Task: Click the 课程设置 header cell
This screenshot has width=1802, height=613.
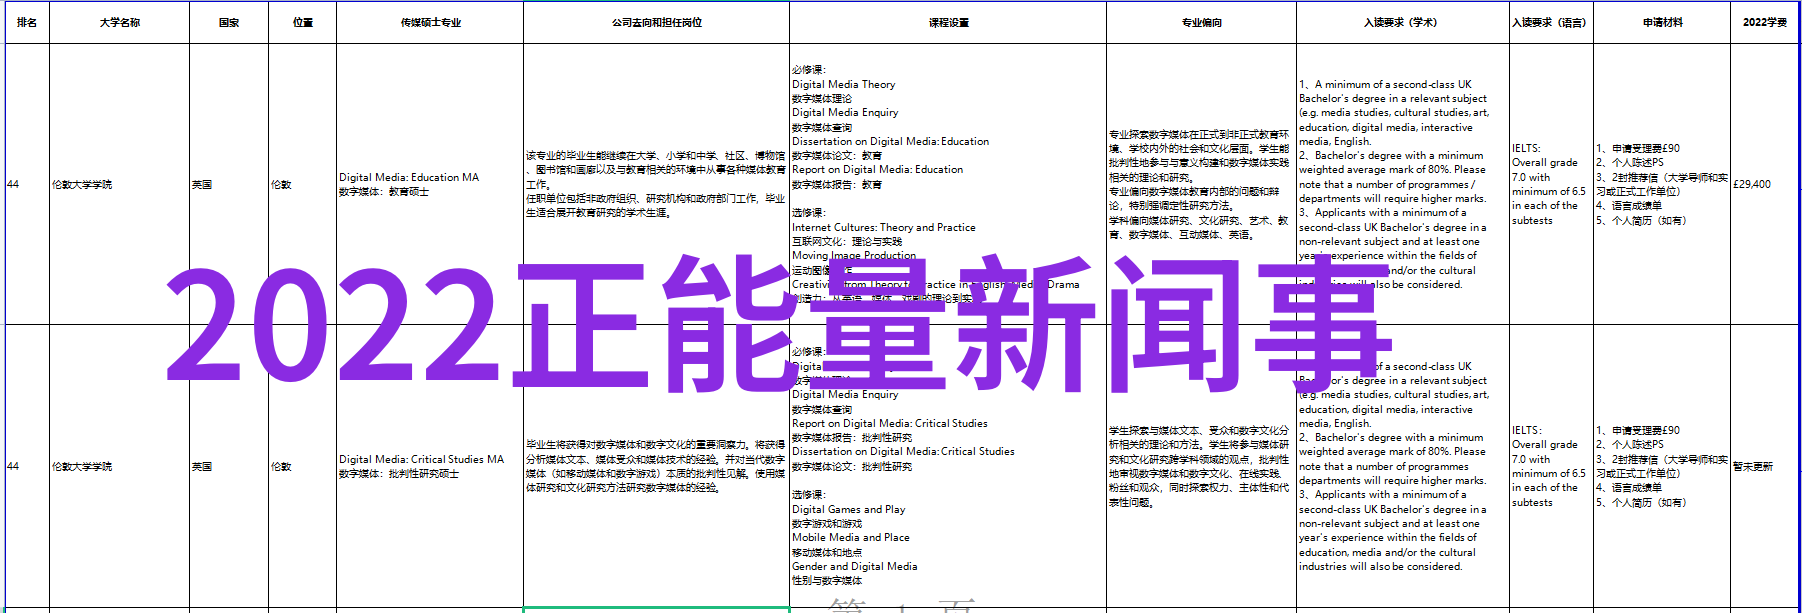Action: point(948,22)
